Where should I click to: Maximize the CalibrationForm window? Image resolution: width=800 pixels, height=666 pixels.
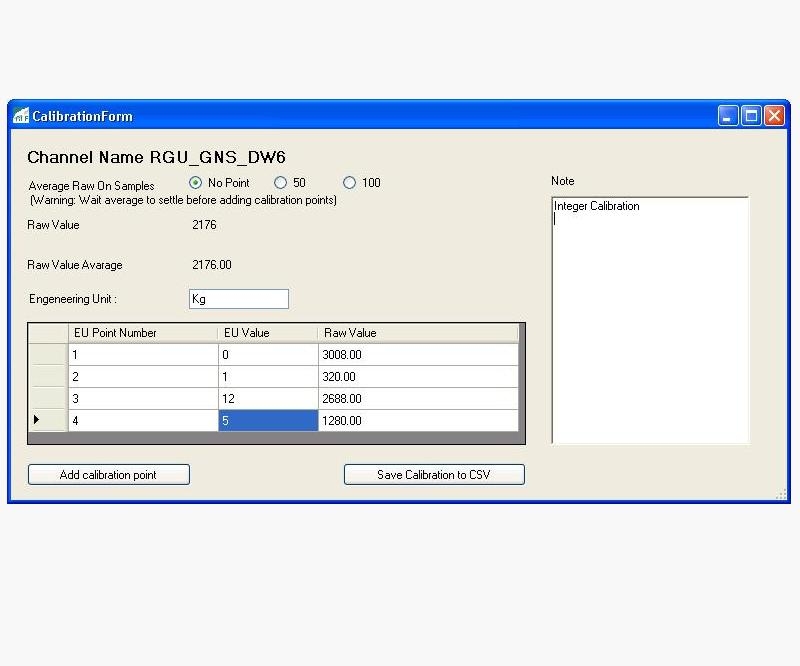point(751,116)
